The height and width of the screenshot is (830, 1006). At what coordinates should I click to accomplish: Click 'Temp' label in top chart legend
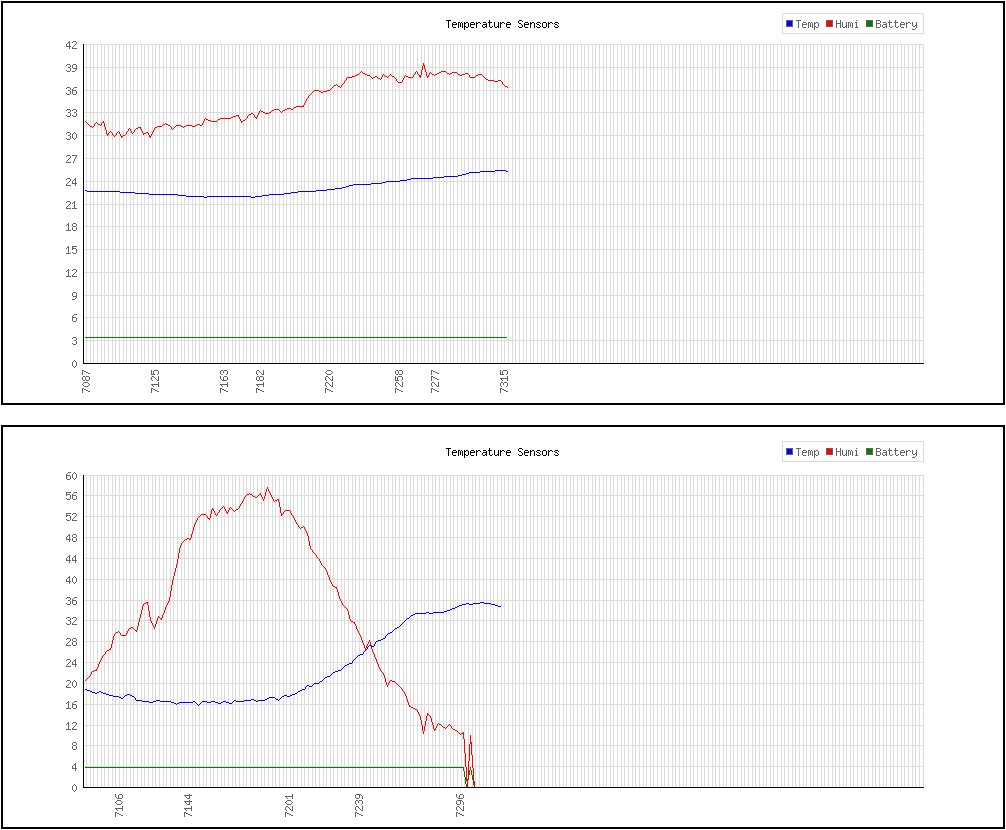[x=807, y=24]
